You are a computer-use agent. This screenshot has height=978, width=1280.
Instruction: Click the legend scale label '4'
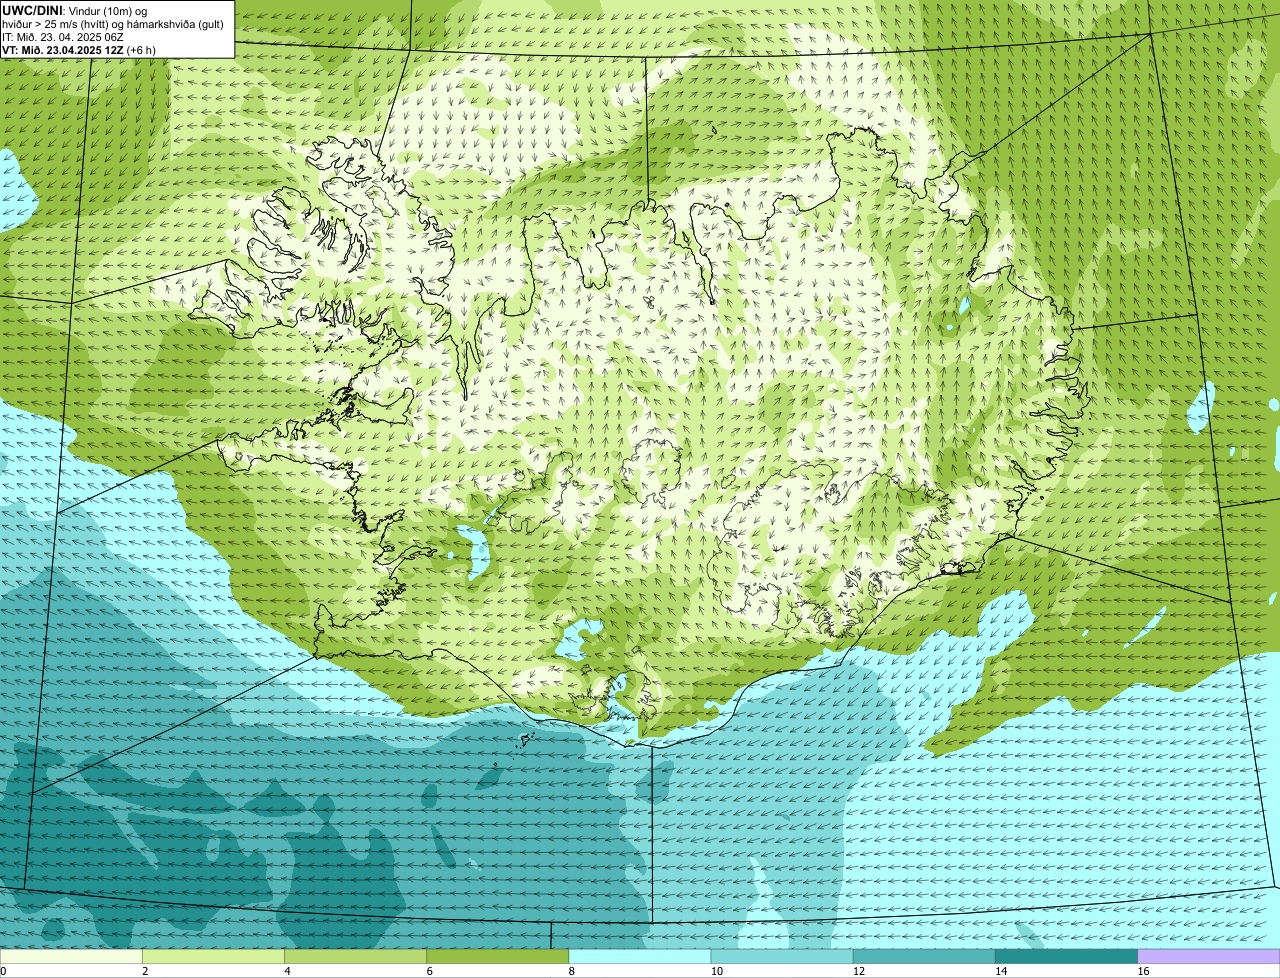(x=287, y=971)
